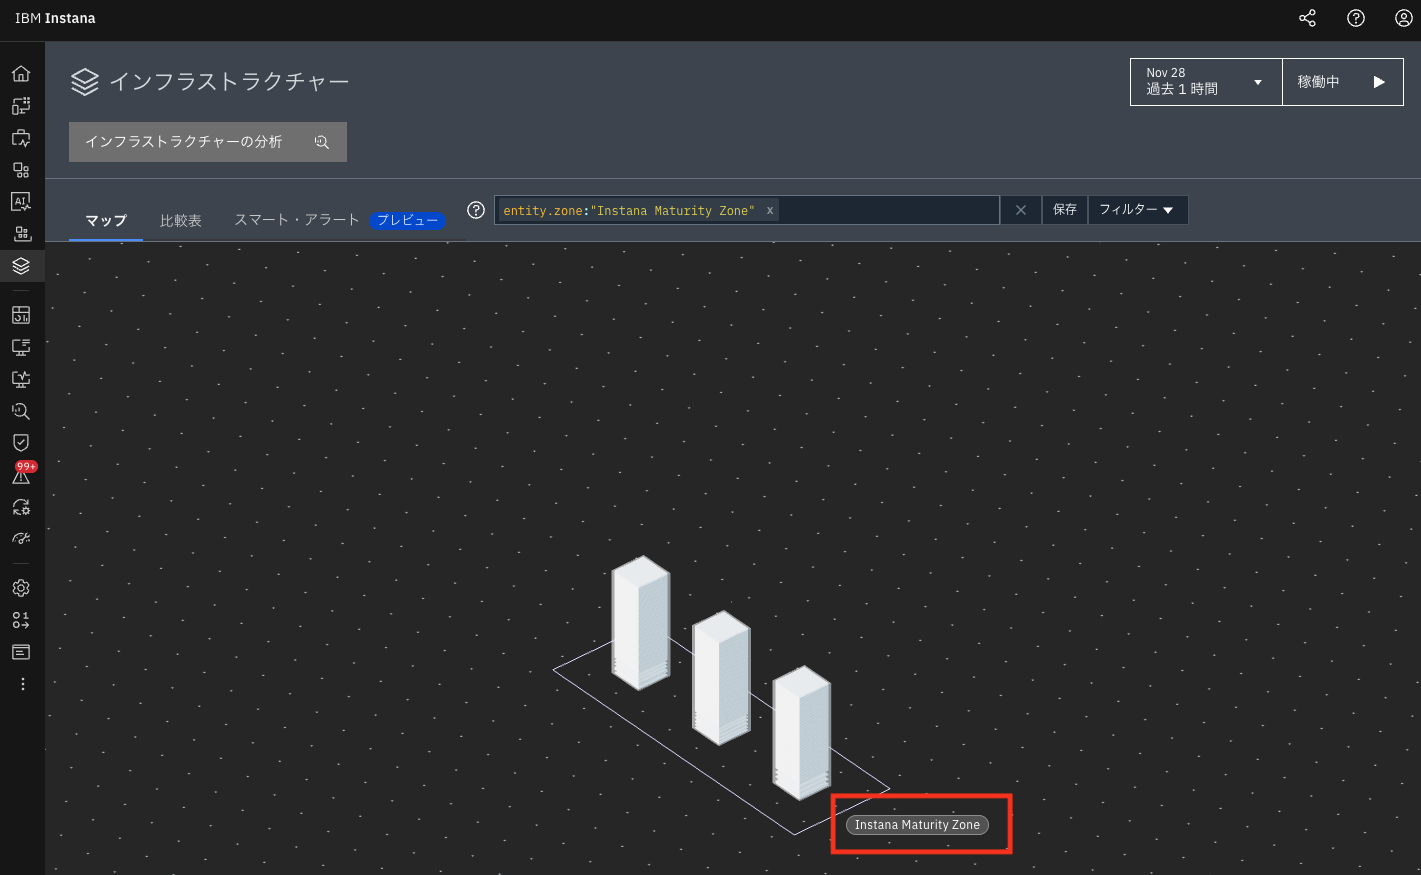Open the Settings gear icon in sidebar
This screenshot has height=875, width=1421.
coord(21,588)
